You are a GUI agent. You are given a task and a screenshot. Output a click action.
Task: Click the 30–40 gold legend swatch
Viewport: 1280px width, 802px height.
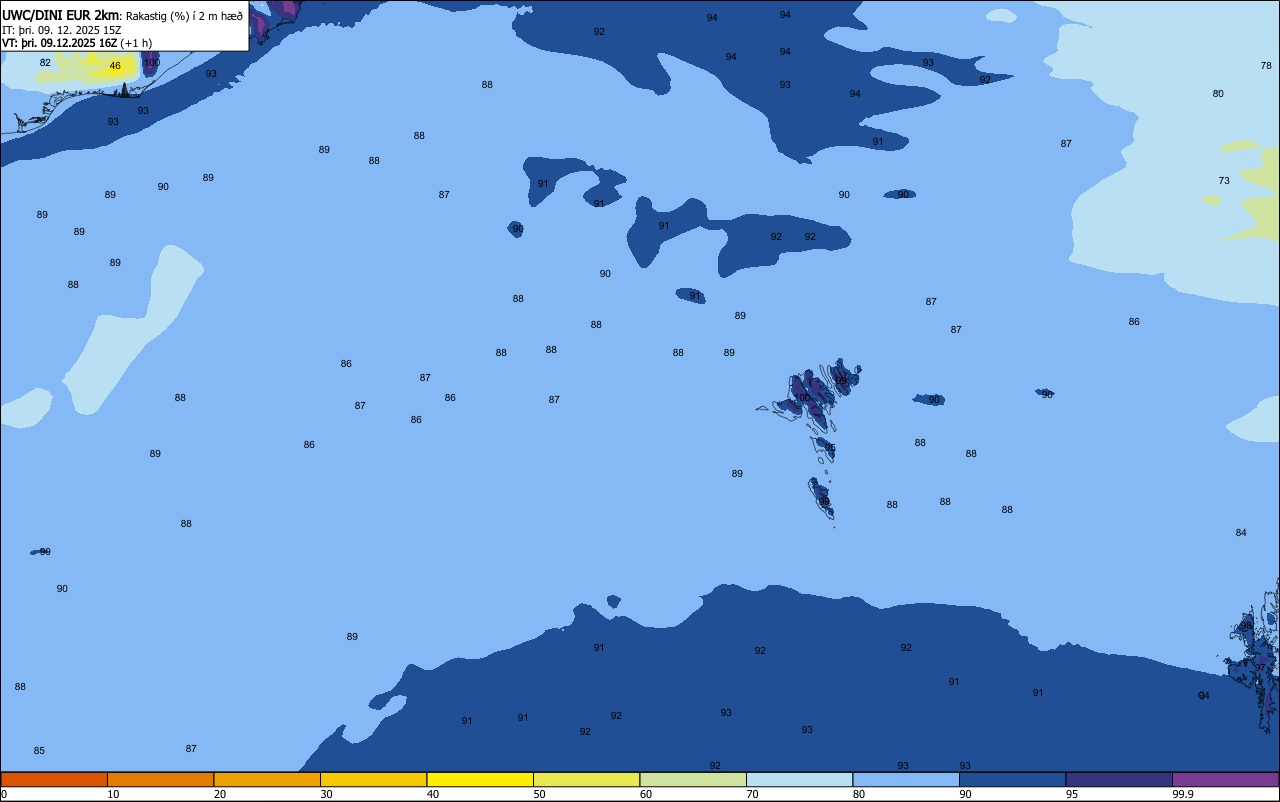click(373, 779)
